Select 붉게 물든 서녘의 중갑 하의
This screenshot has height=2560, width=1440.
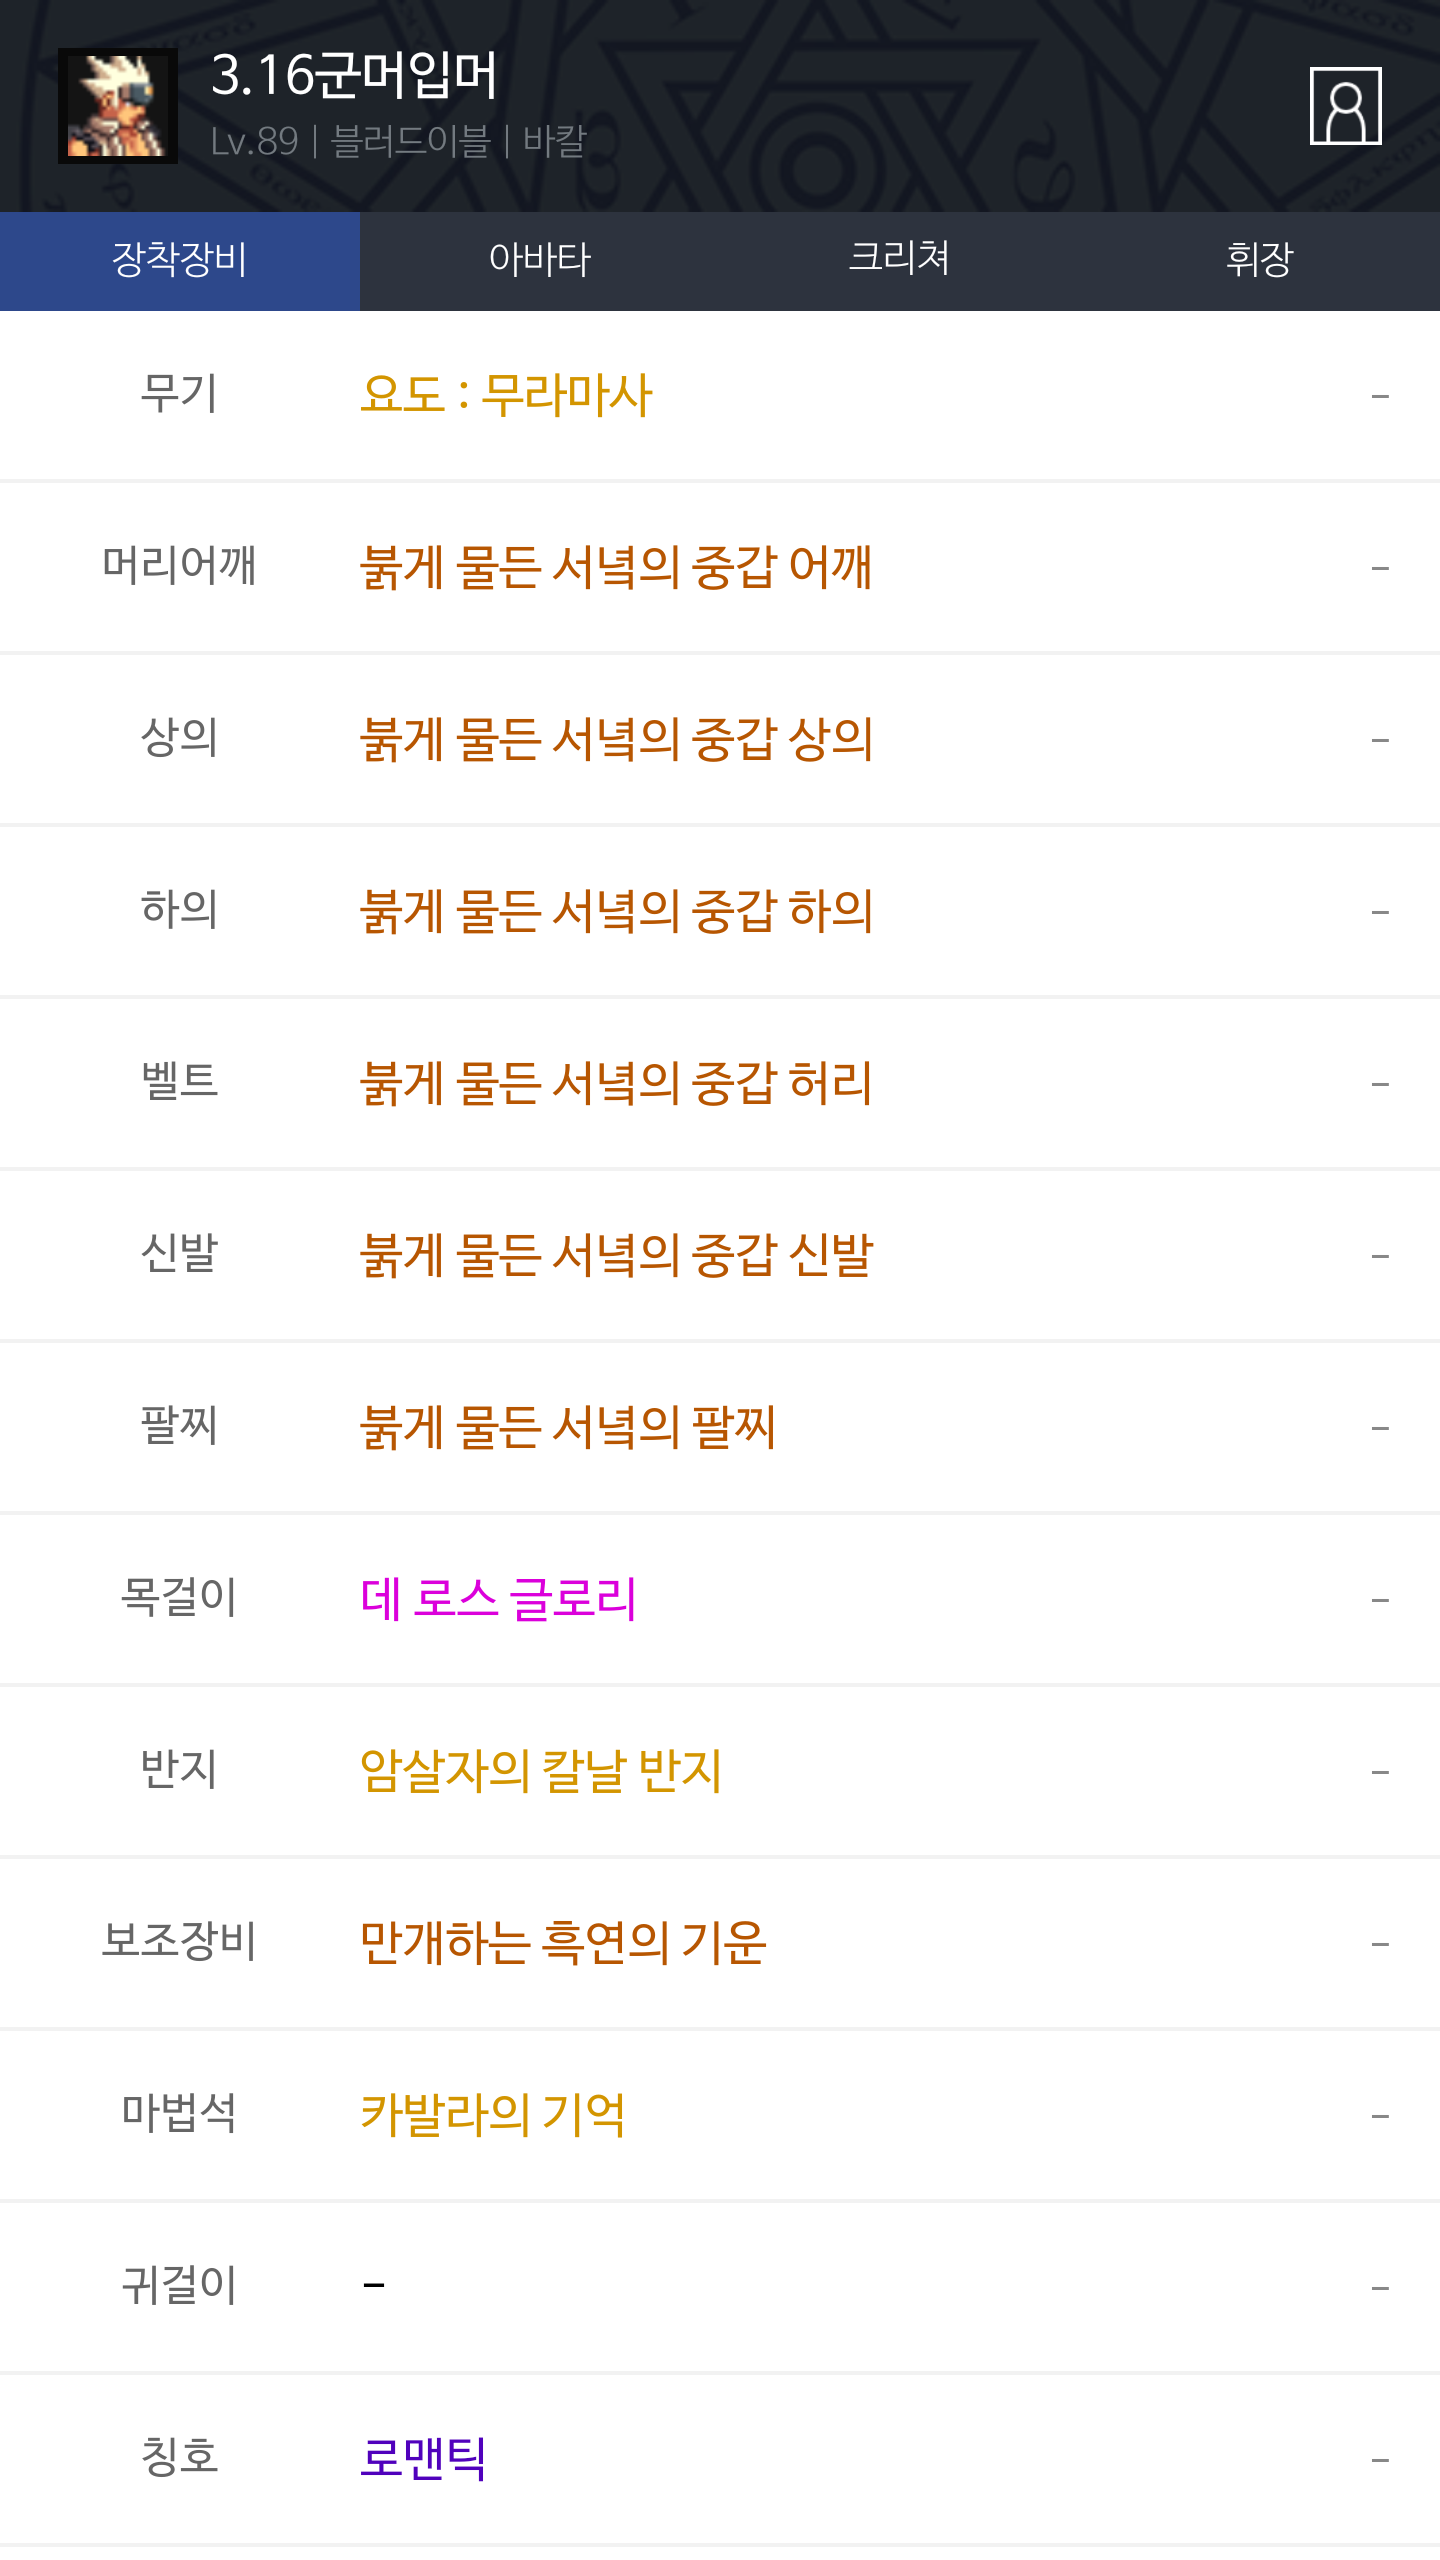(616, 911)
